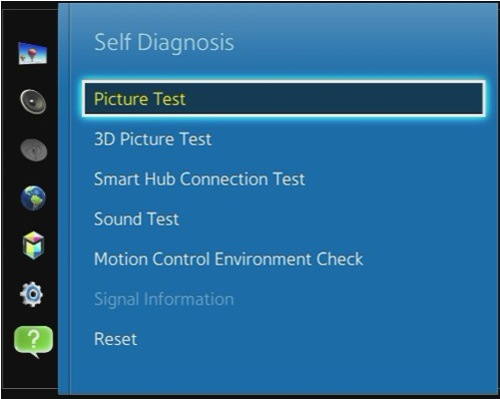
Task: Open Motion Control Environment Check
Action: pos(229,259)
